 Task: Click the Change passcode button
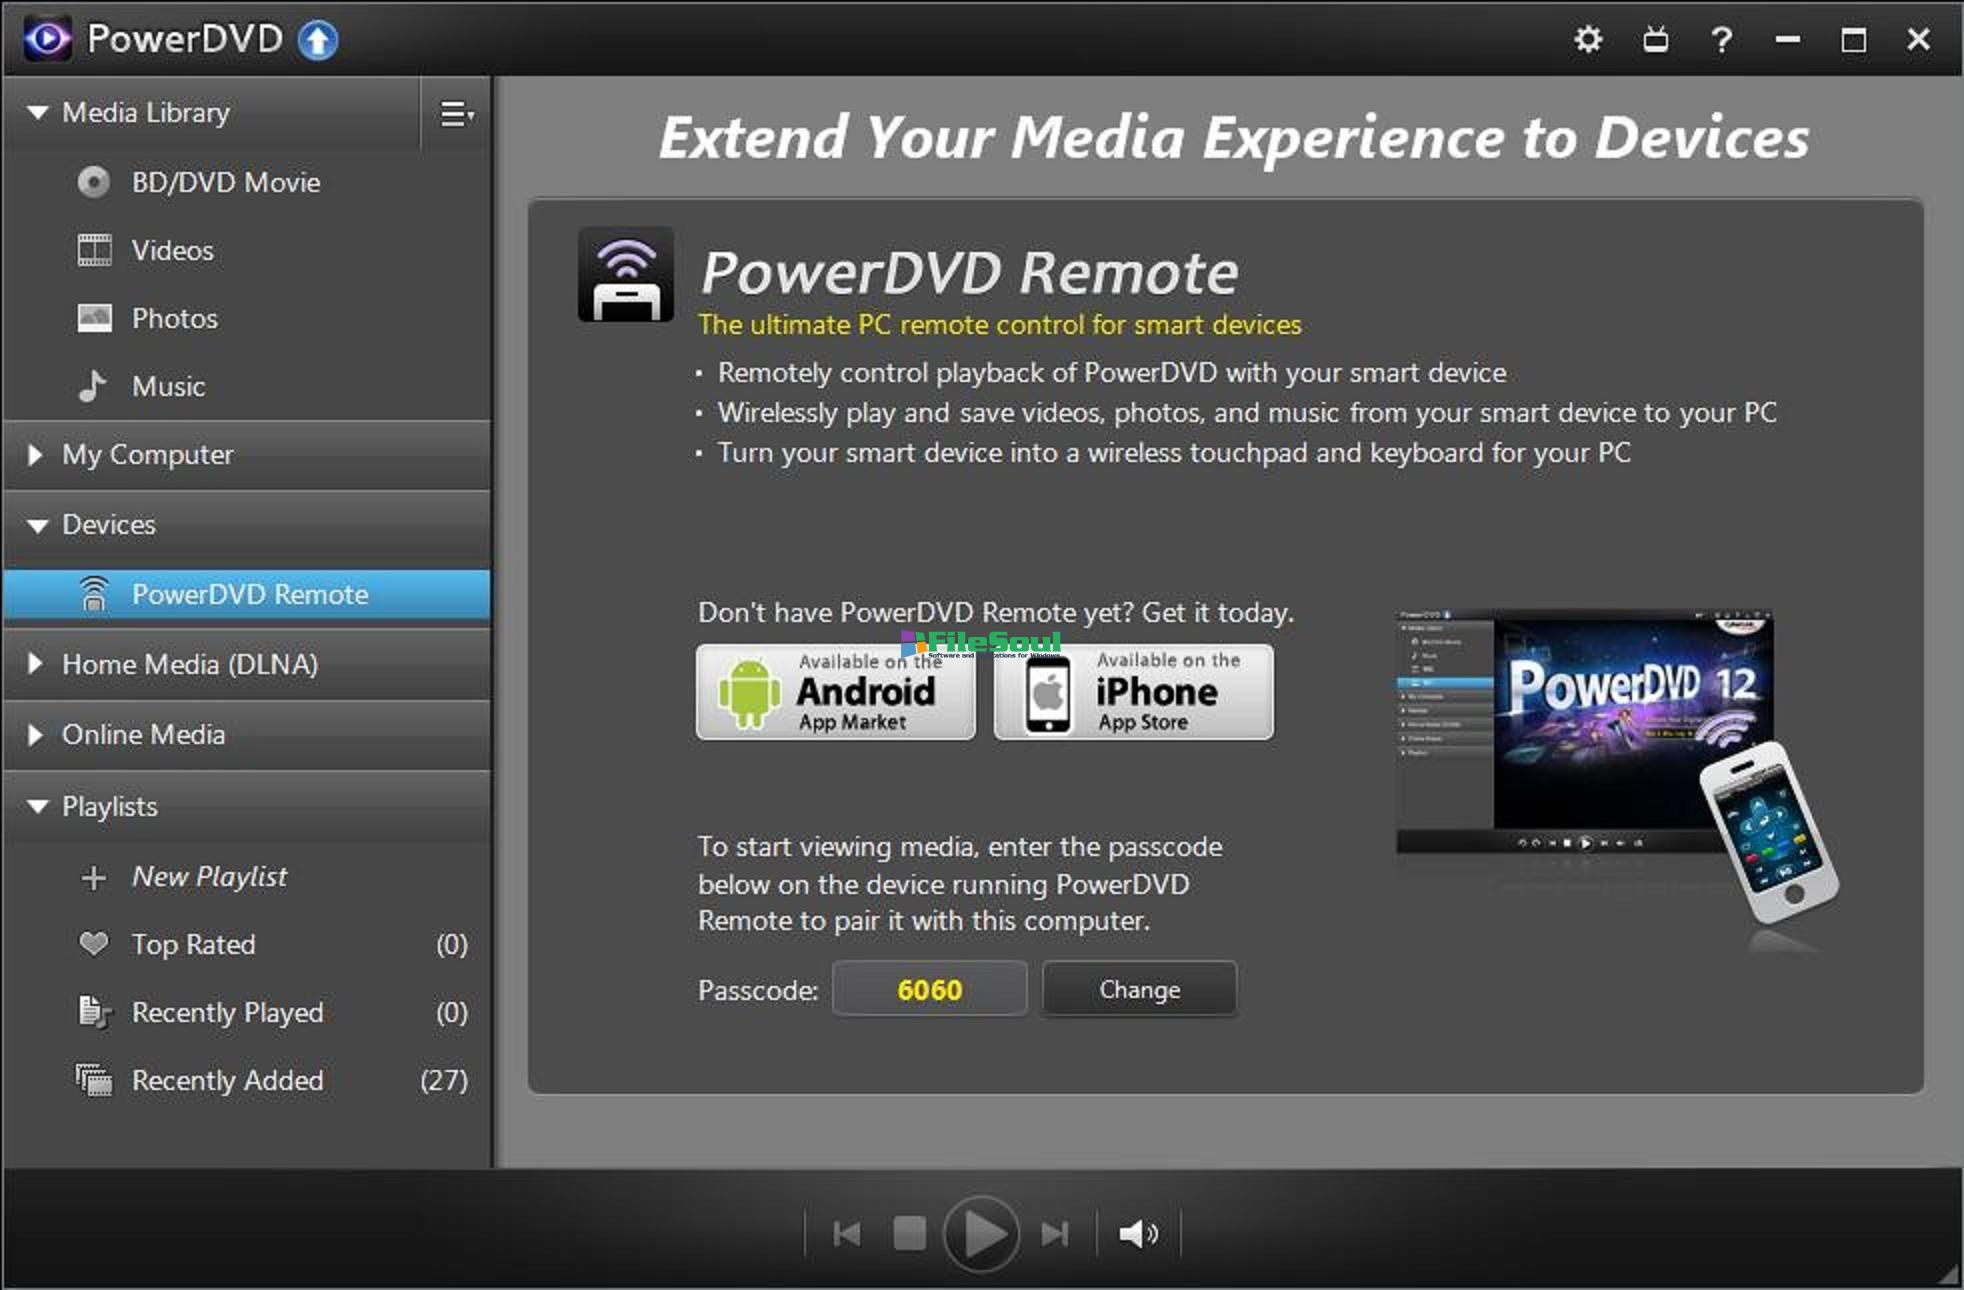coord(1139,990)
